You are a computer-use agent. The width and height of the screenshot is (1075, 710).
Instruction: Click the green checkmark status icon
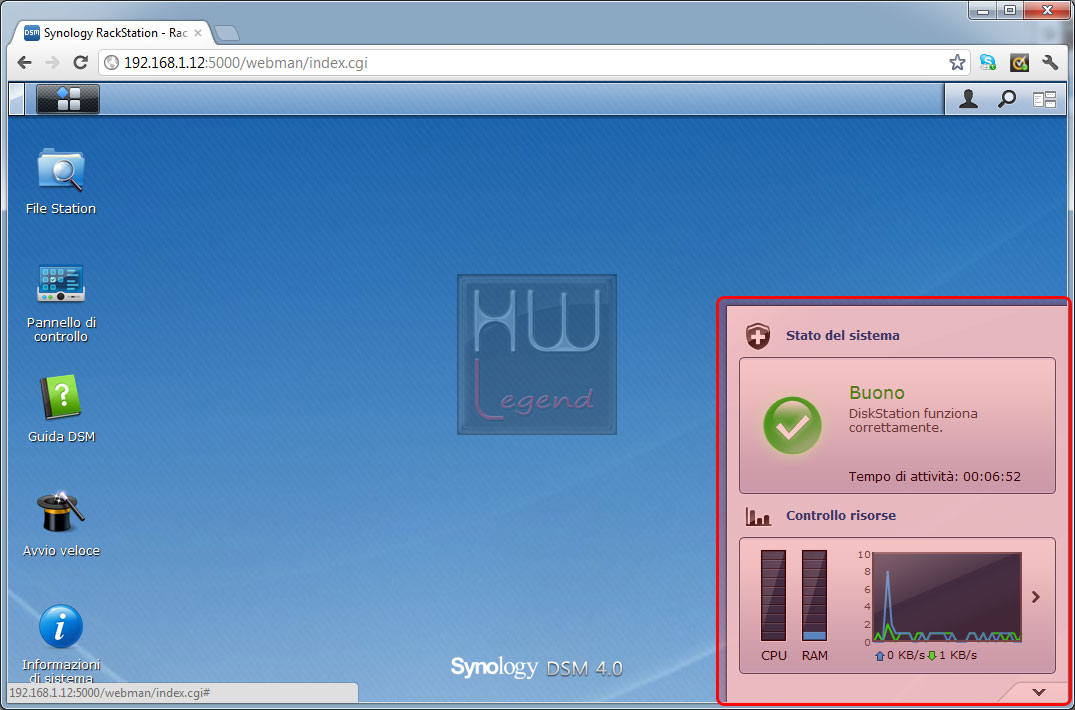793,425
